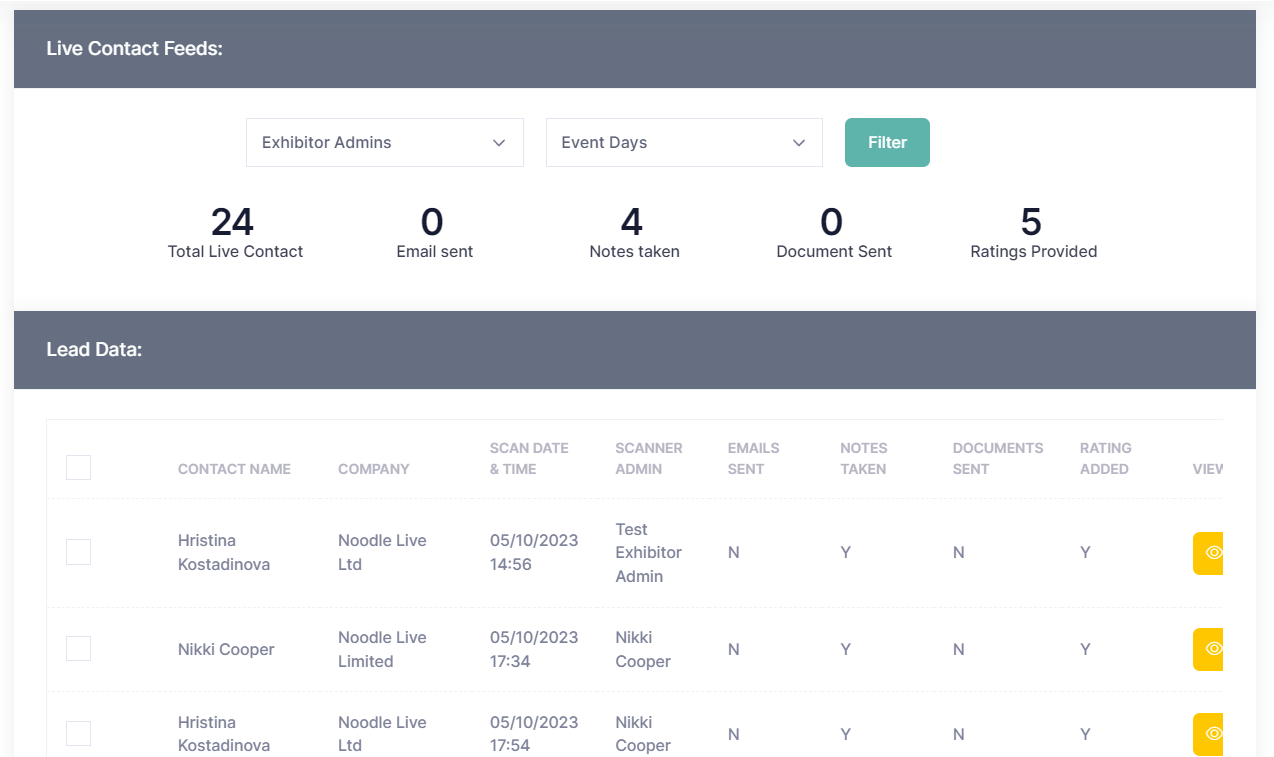This screenshot has width=1274, height=757.
Task: Click the Notes Taken column header
Action: pyautogui.click(x=863, y=458)
